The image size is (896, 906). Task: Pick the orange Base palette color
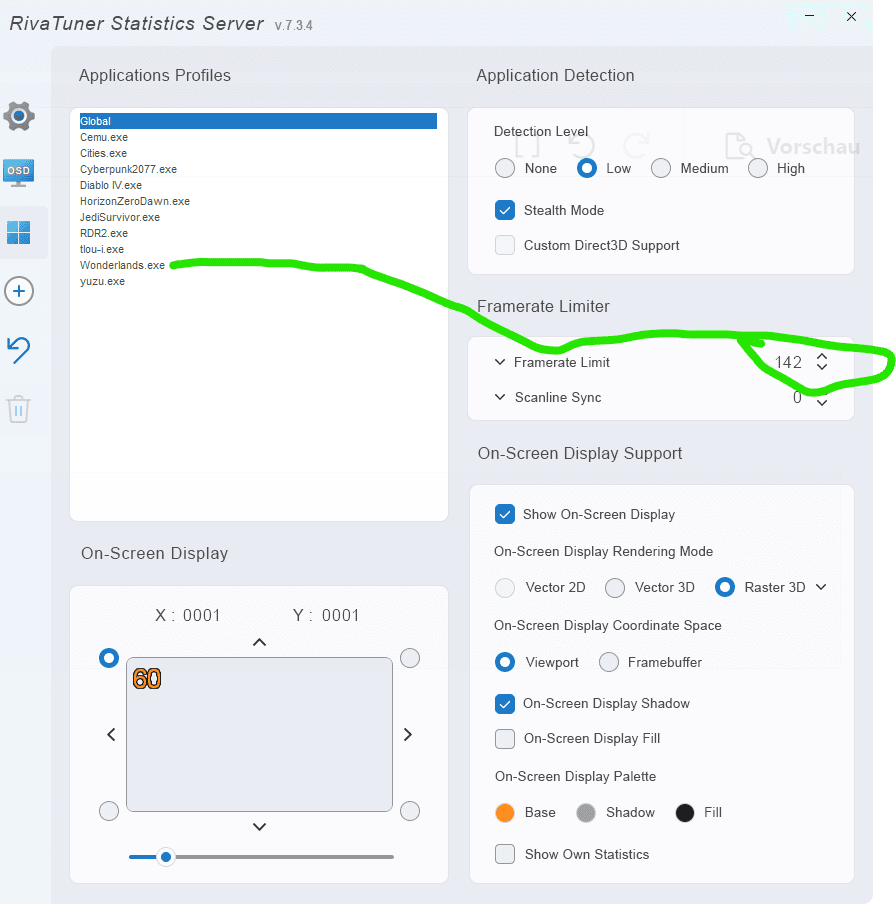[505, 812]
